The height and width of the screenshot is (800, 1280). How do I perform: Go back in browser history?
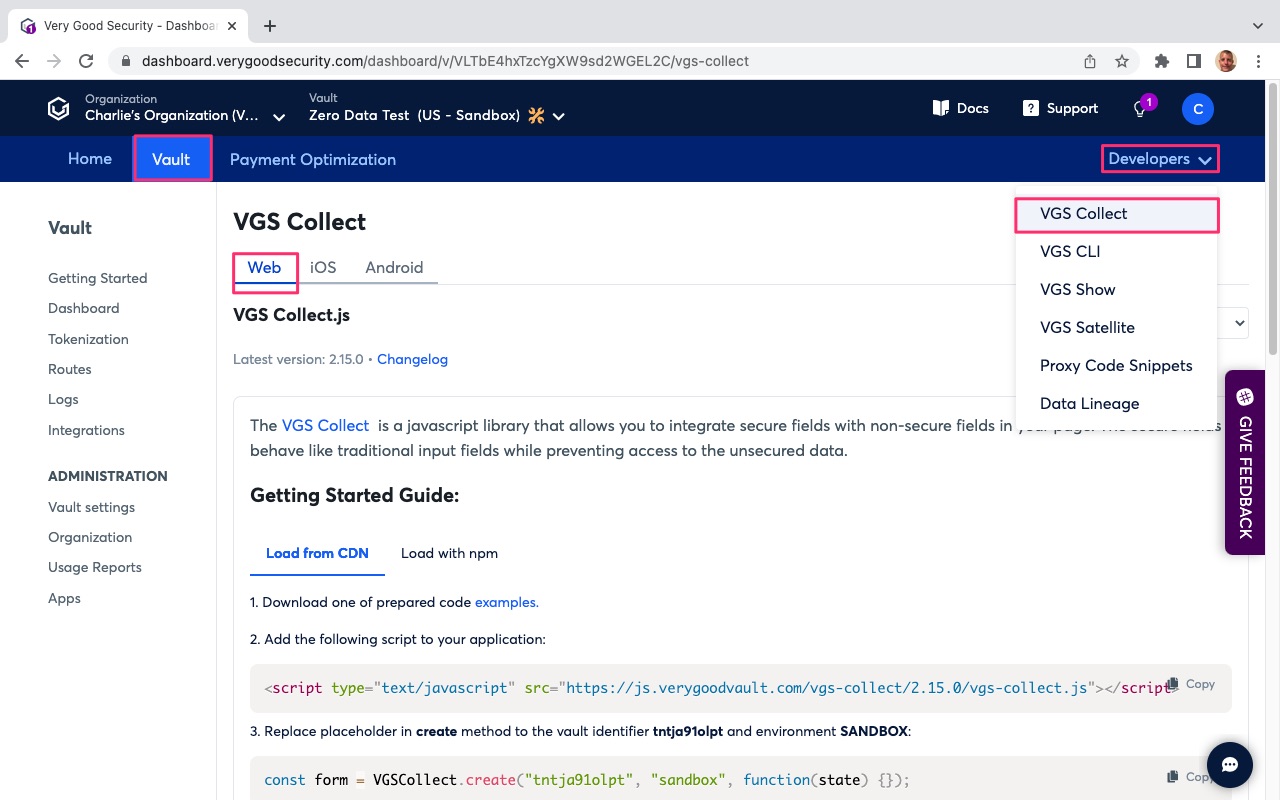pyautogui.click(x=22, y=61)
